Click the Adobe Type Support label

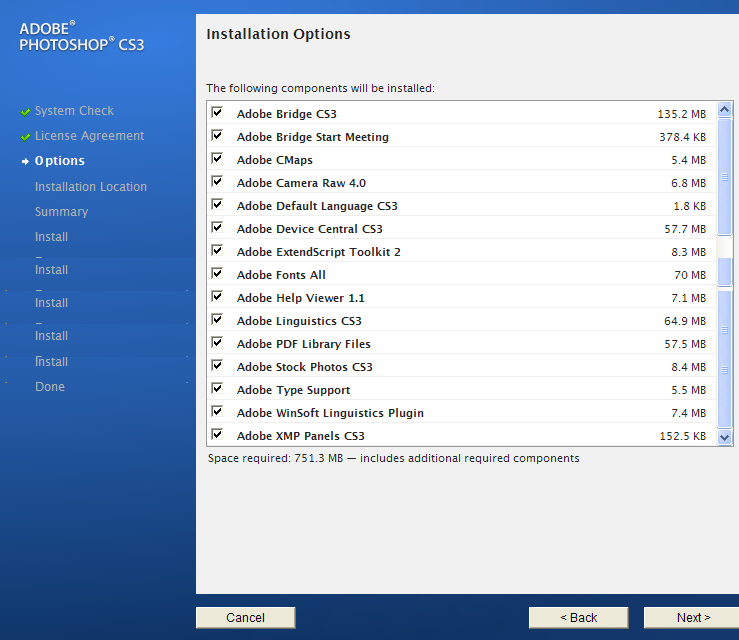tap(293, 390)
